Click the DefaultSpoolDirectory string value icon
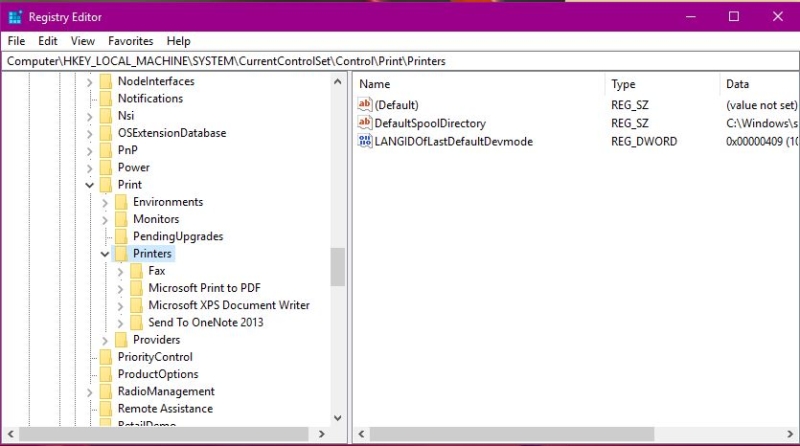 pos(364,122)
